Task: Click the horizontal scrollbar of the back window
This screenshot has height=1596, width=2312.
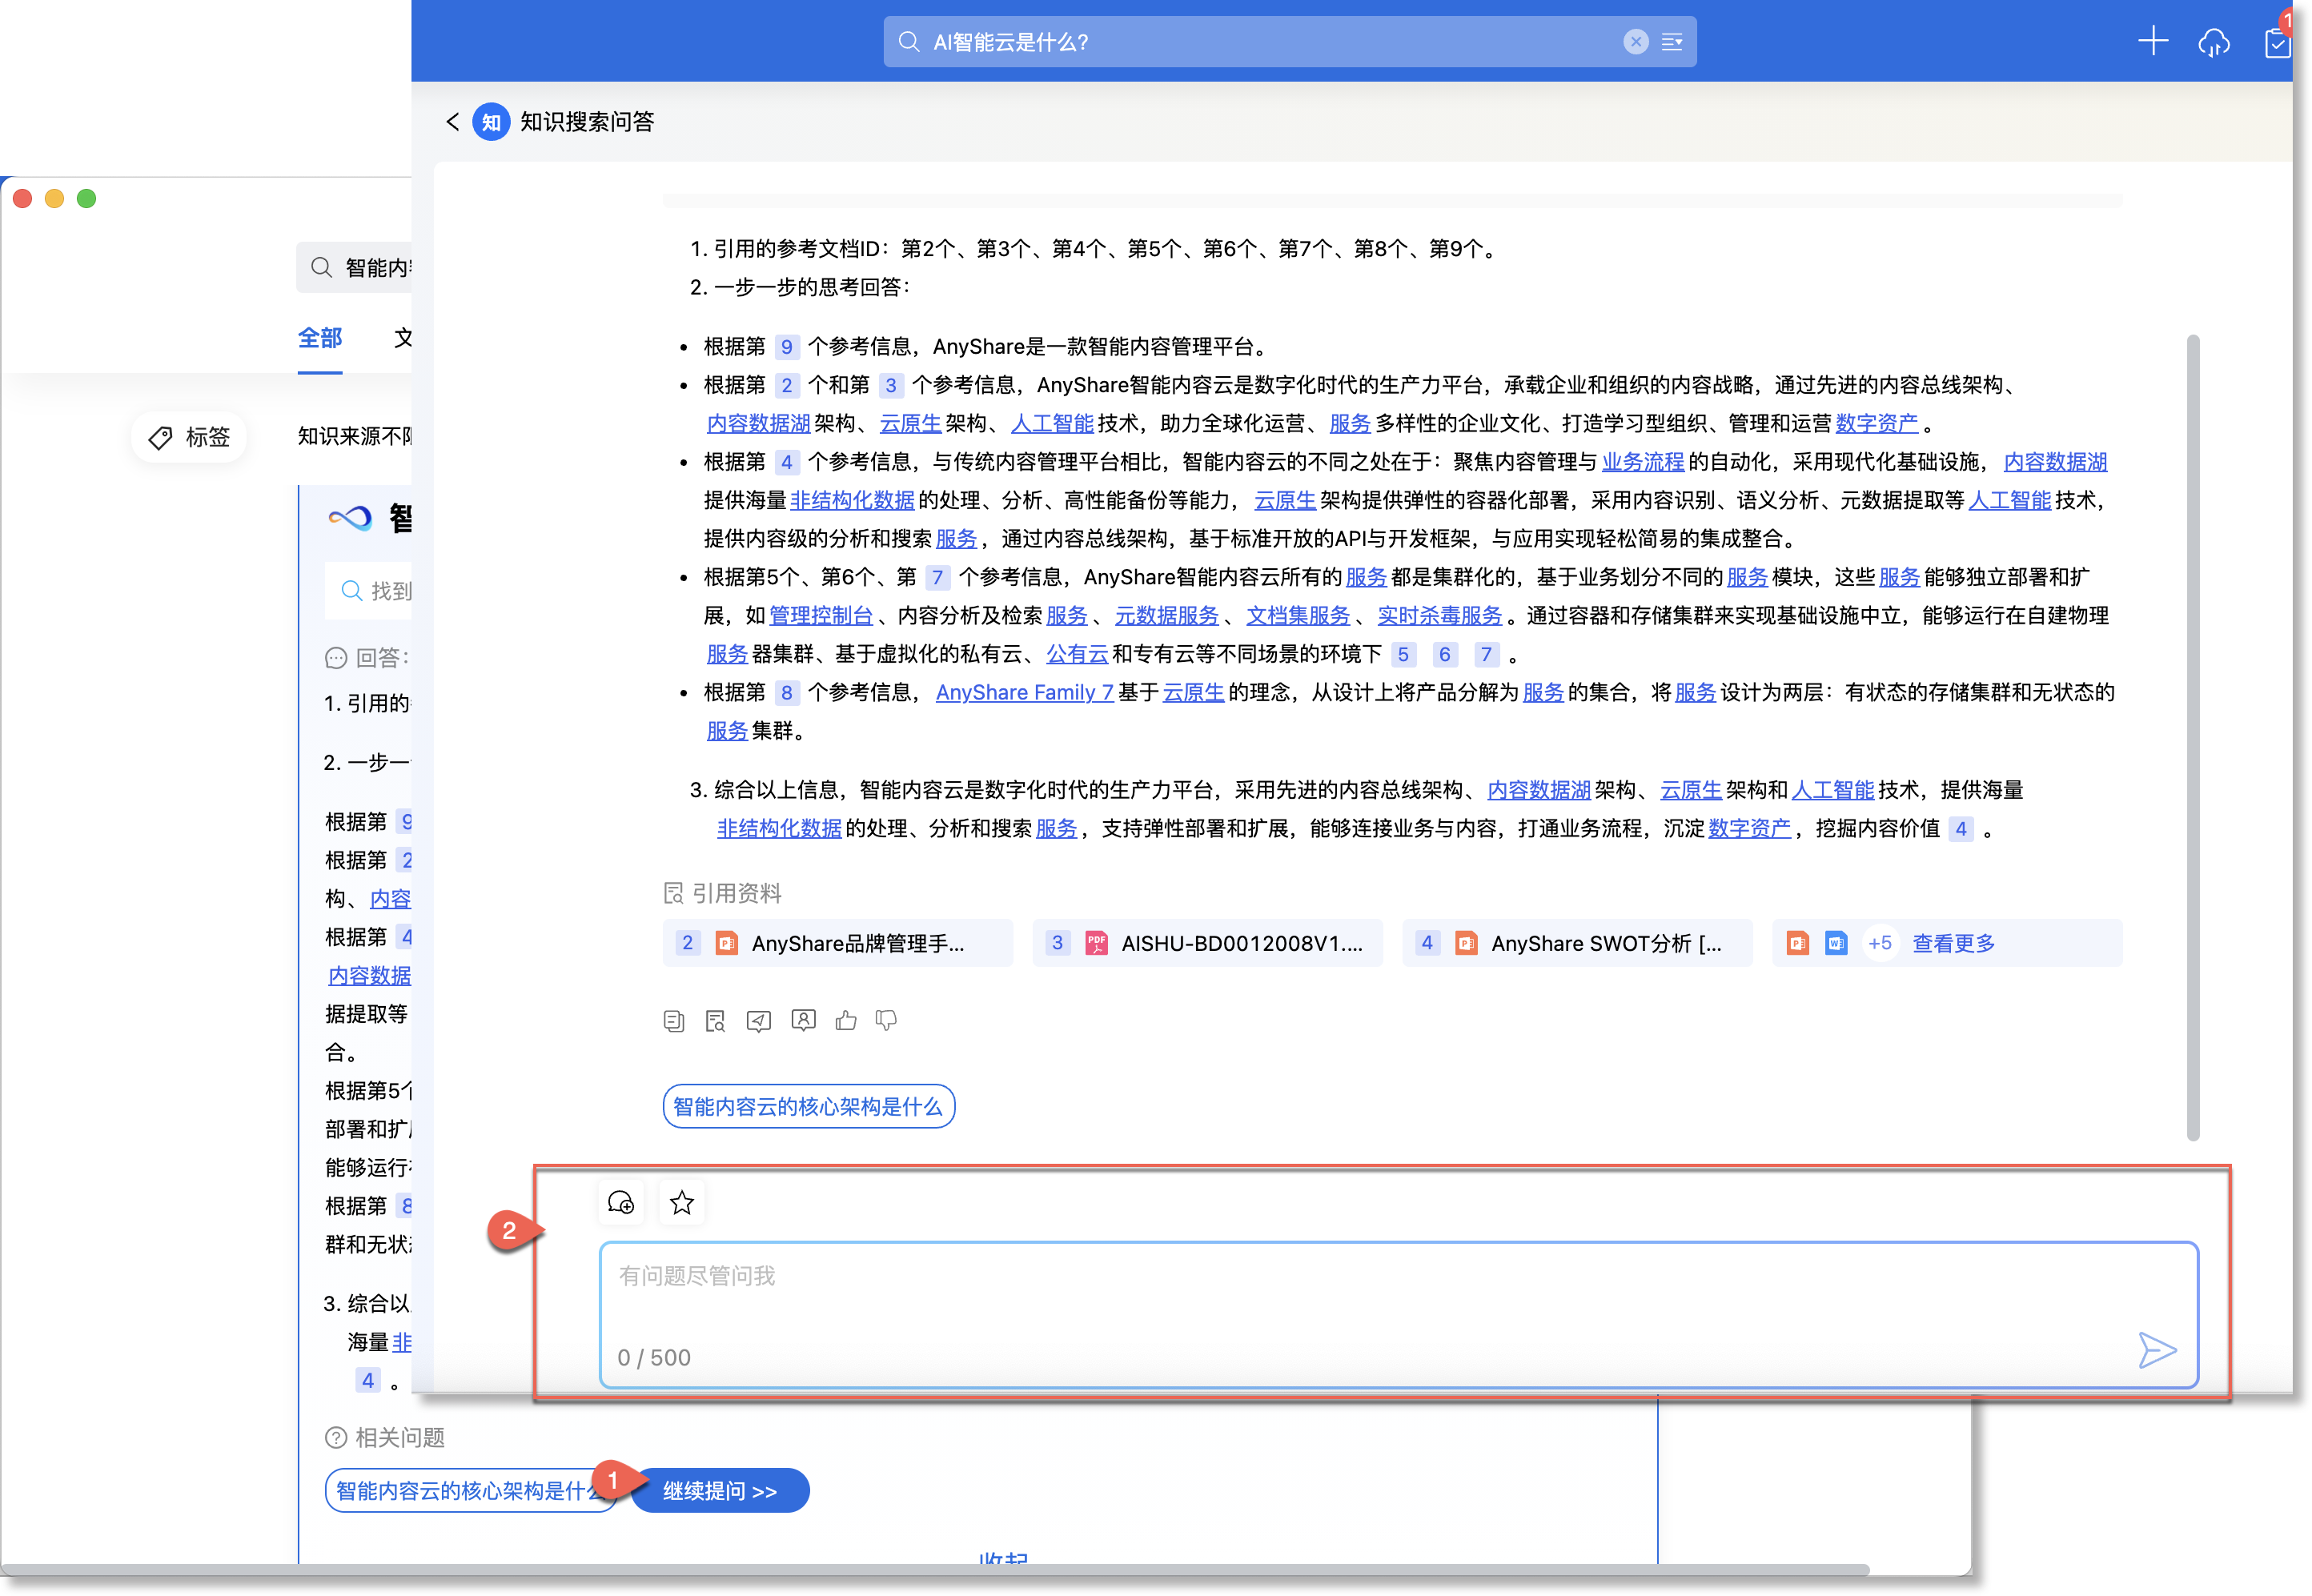Action: coord(935,1569)
